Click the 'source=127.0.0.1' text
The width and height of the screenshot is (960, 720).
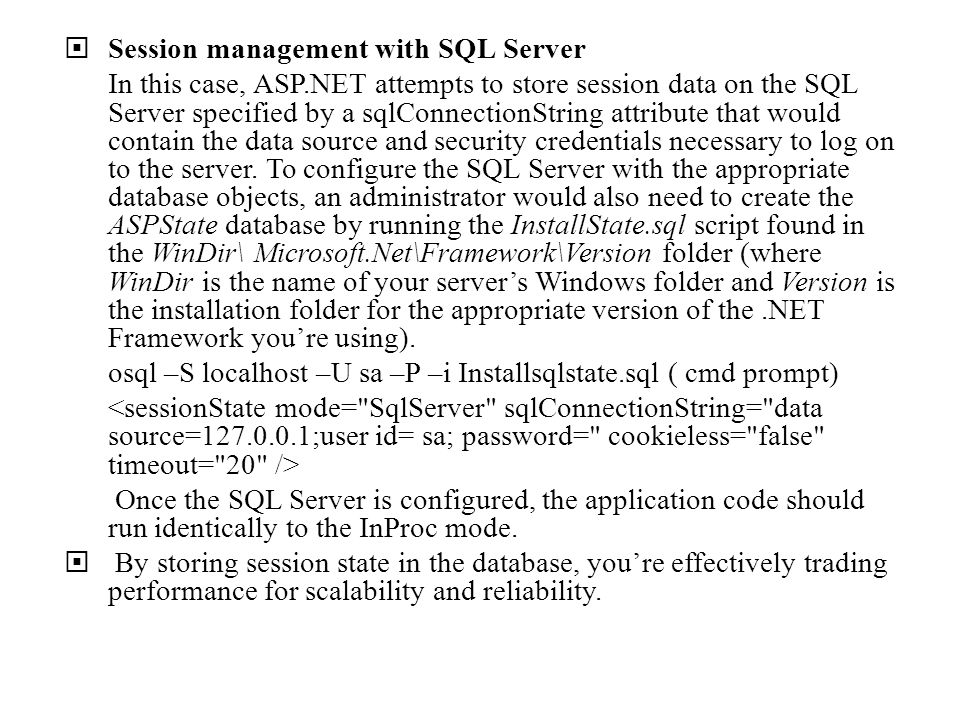[x=209, y=437]
